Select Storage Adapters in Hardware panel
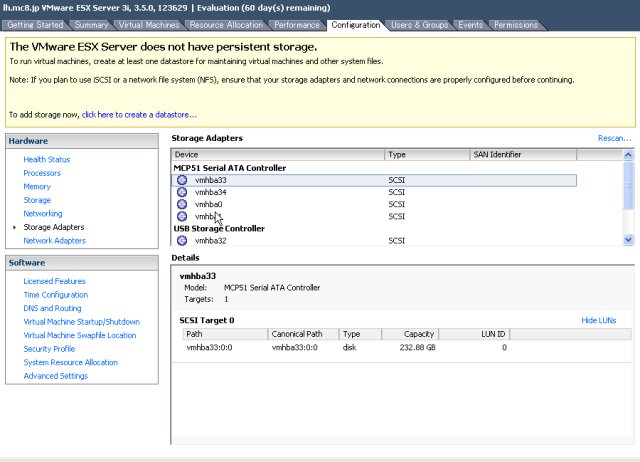Viewport: 640px width, 462px height. (53, 227)
